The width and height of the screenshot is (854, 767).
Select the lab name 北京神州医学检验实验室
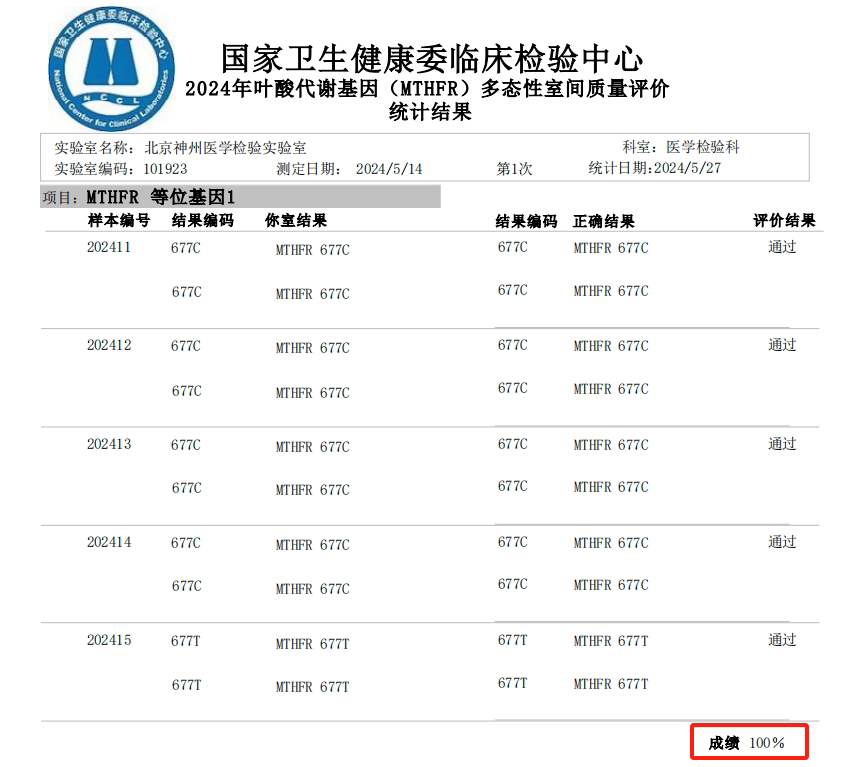point(225,148)
